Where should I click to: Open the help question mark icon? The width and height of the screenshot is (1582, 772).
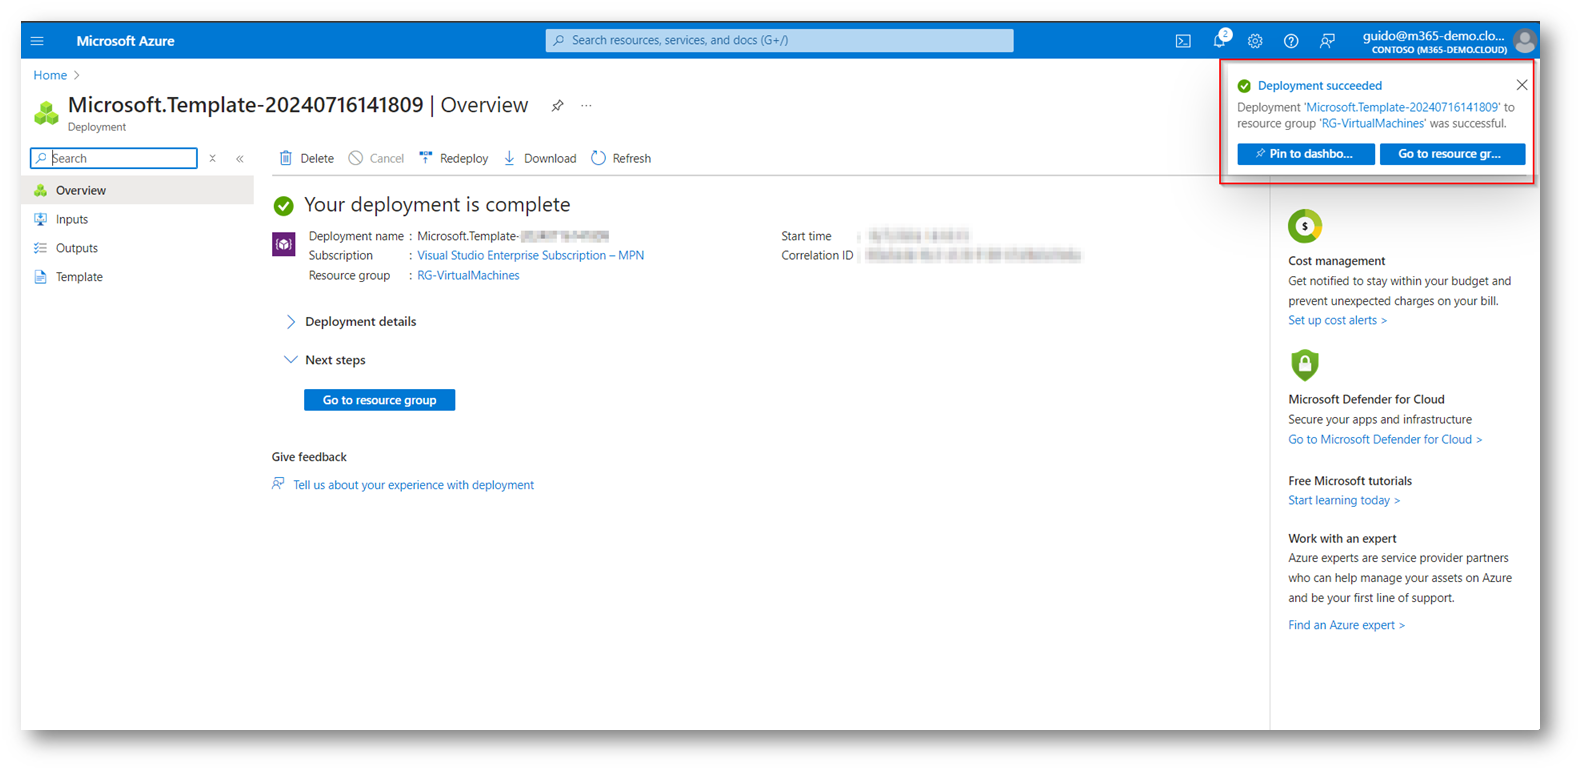tap(1291, 41)
